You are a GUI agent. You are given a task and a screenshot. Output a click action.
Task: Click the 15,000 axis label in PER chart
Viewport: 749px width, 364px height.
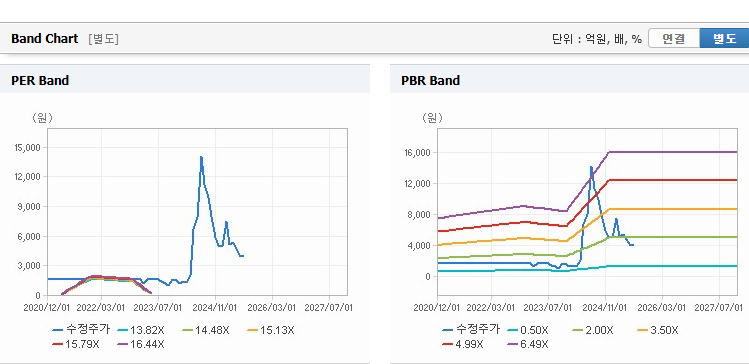click(28, 148)
